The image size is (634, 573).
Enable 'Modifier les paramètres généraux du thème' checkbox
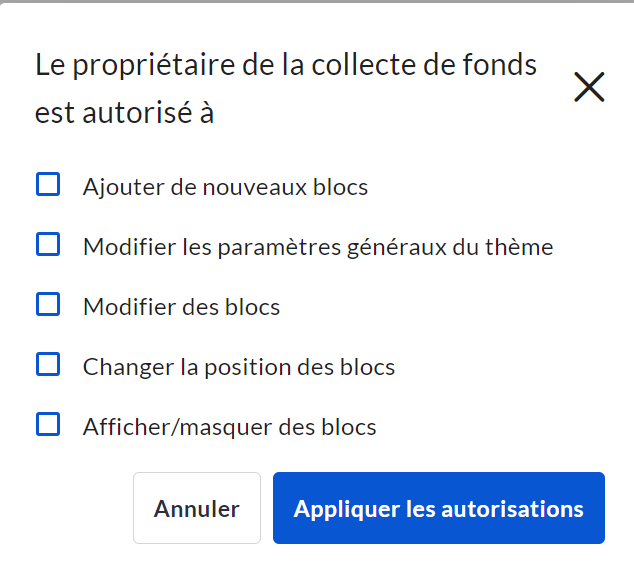(48, 245)
